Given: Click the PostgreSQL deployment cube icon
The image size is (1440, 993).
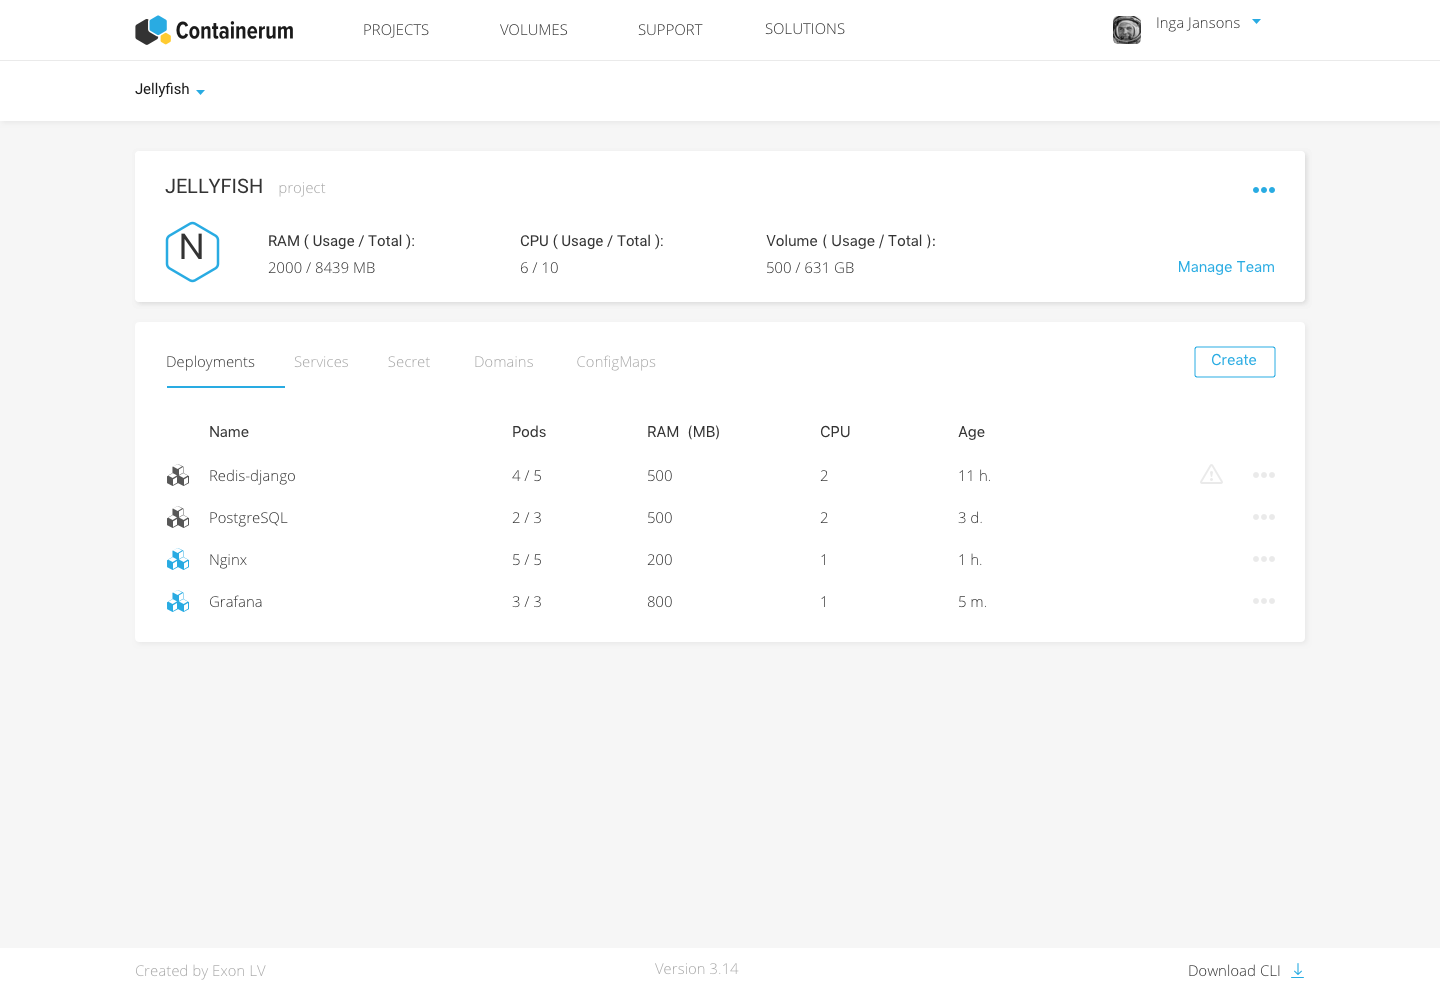Looking at the screenshot, I should coord(178,518).
